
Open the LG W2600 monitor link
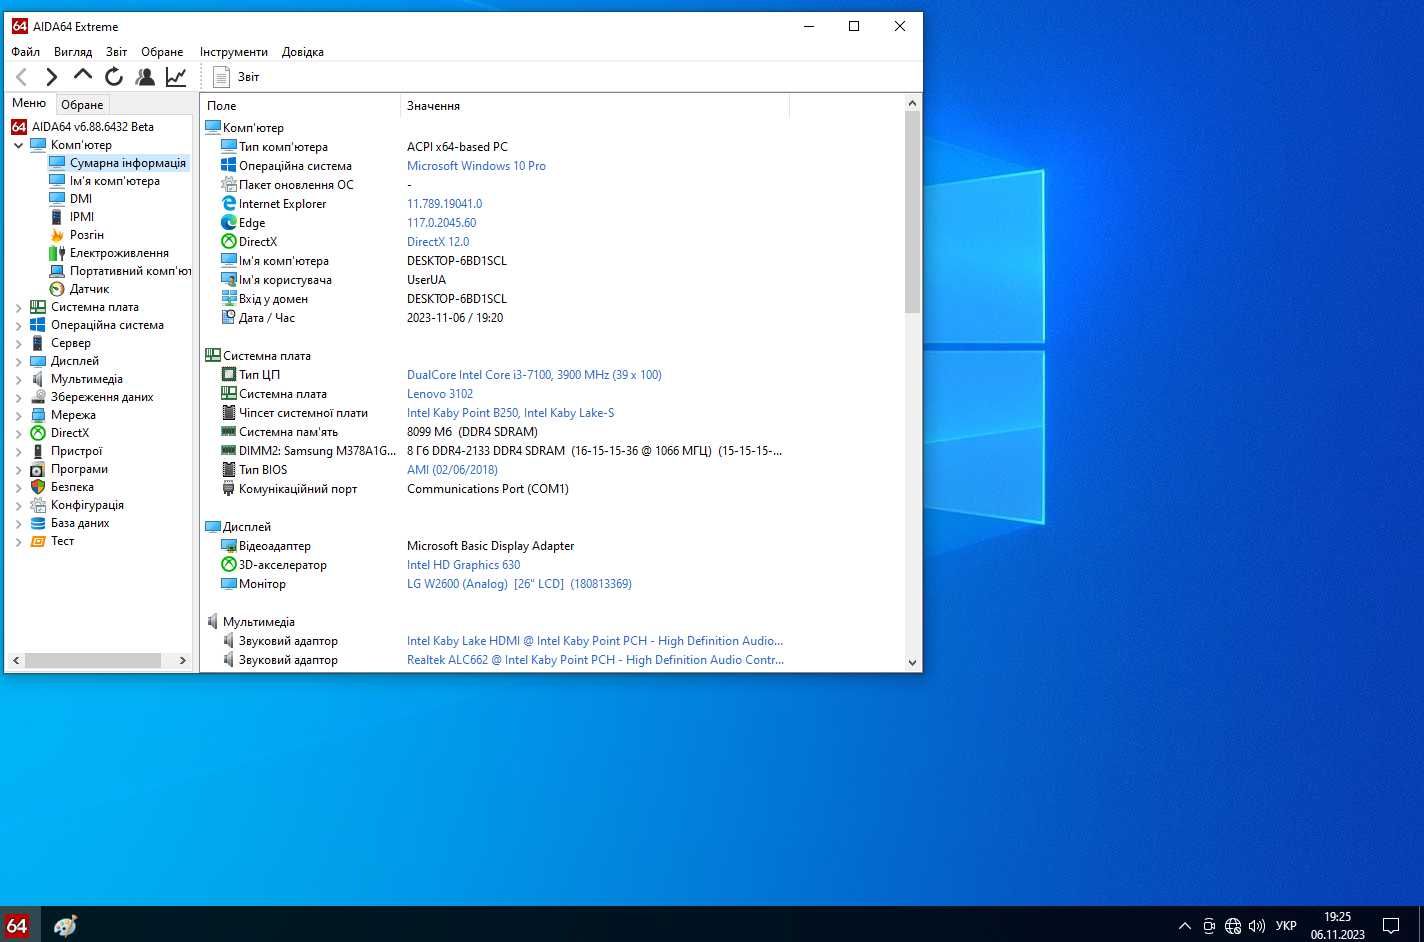coord(519,584)
